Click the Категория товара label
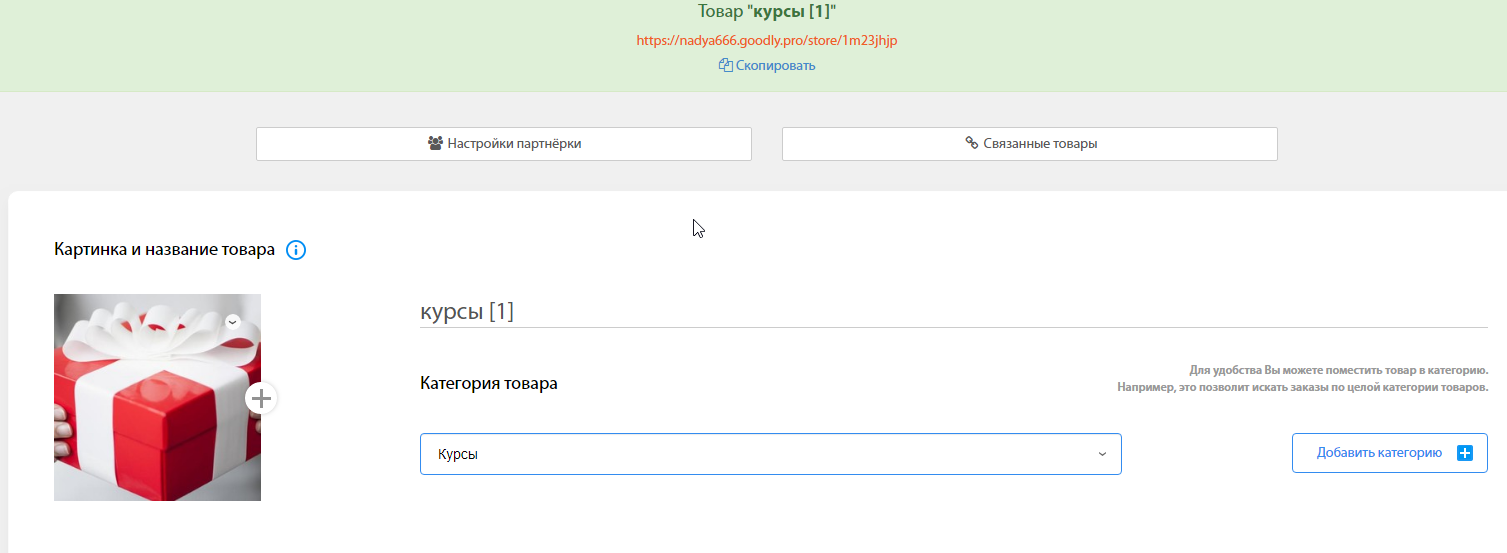Image resolution: width=1507 pixels, height=553 pixels. click(489, 383)
